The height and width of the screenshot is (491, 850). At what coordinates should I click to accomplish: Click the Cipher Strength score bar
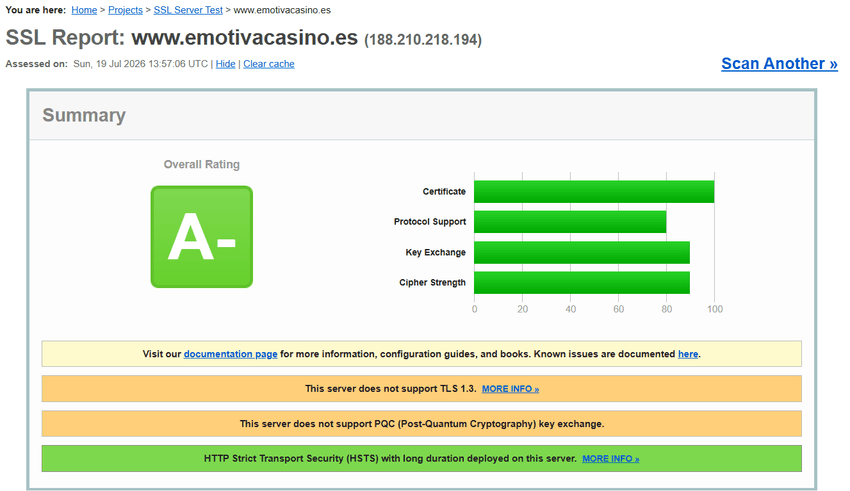(582, 283)
